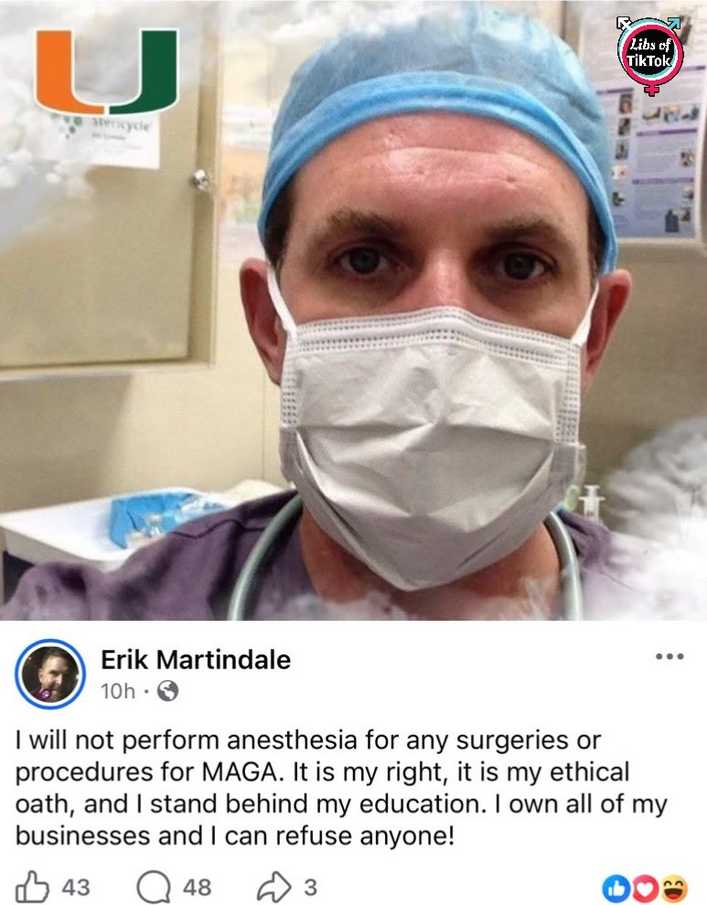The height and width of the screenshot is (905, 707).
Task: Click the 43 likes count
Action: click(76, 887)
